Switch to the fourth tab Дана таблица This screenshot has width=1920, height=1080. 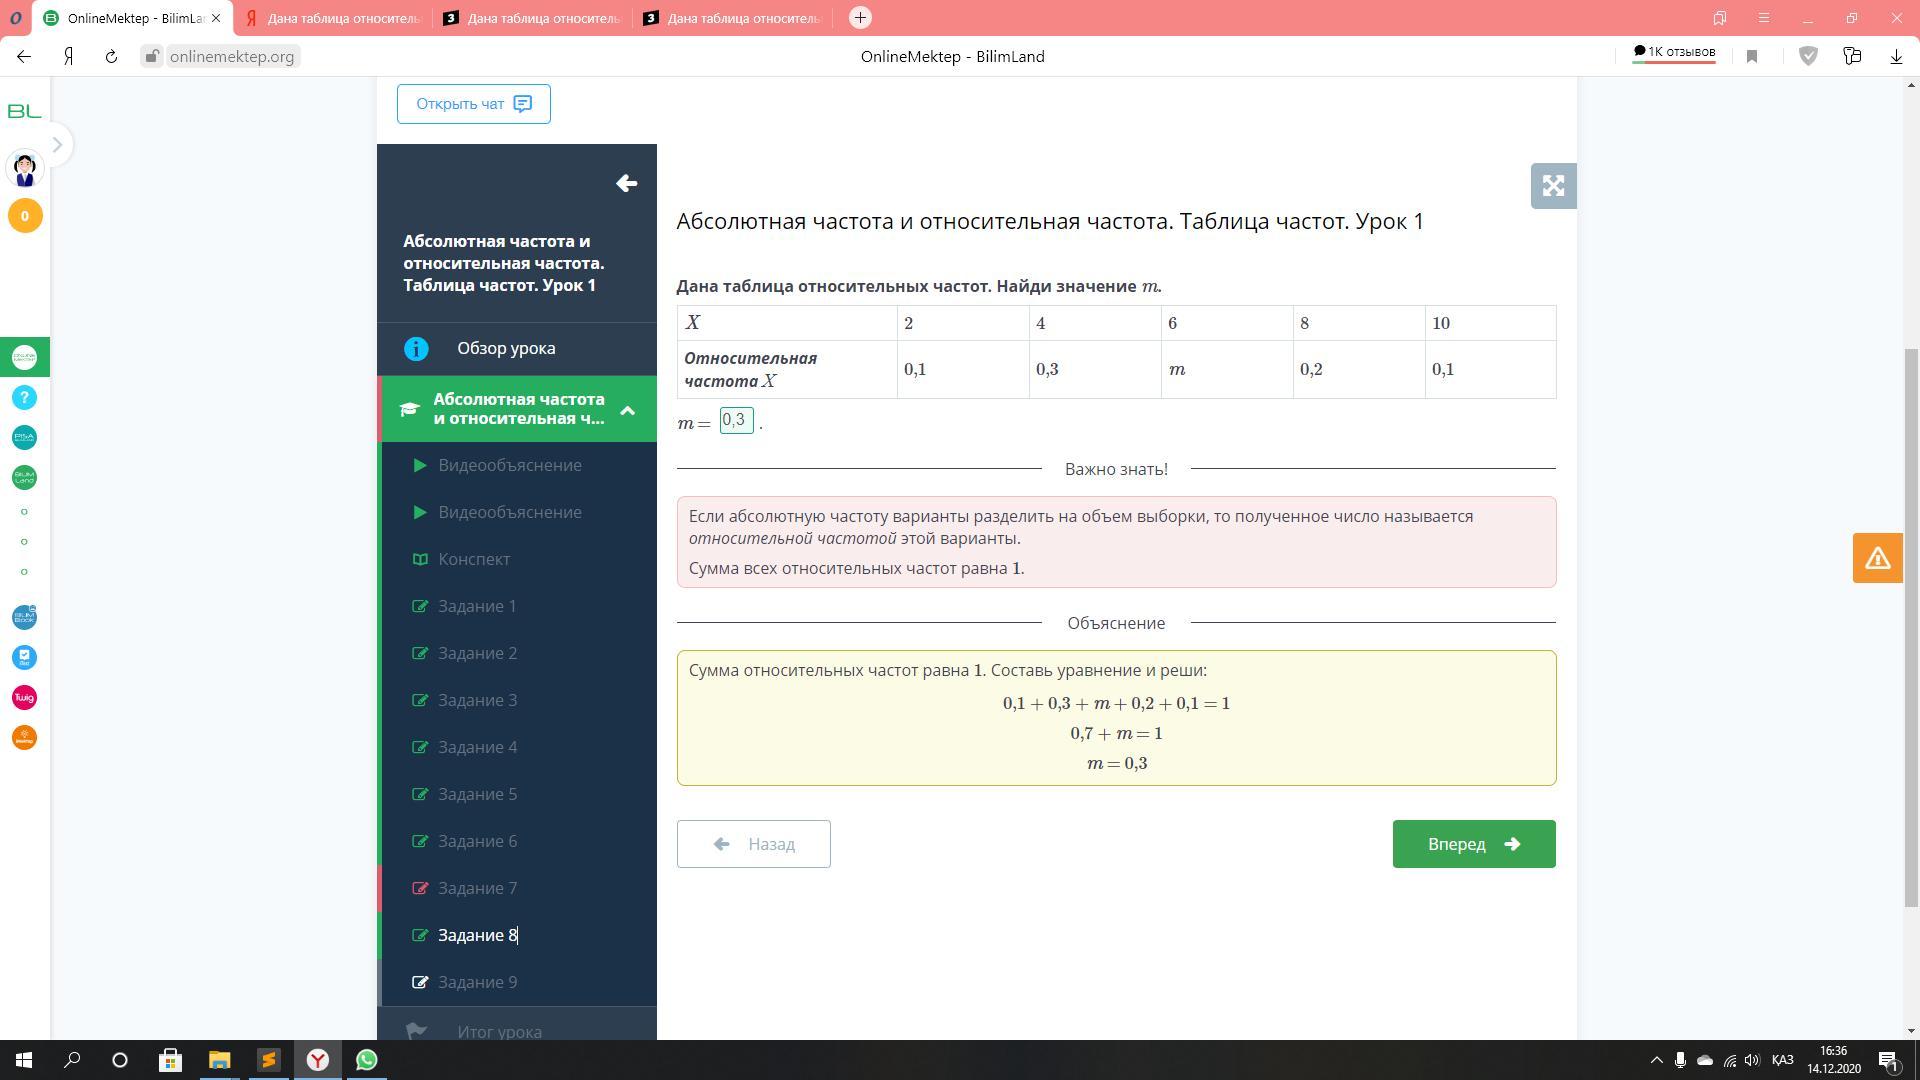pyautogui.click(x=733, y=18)
